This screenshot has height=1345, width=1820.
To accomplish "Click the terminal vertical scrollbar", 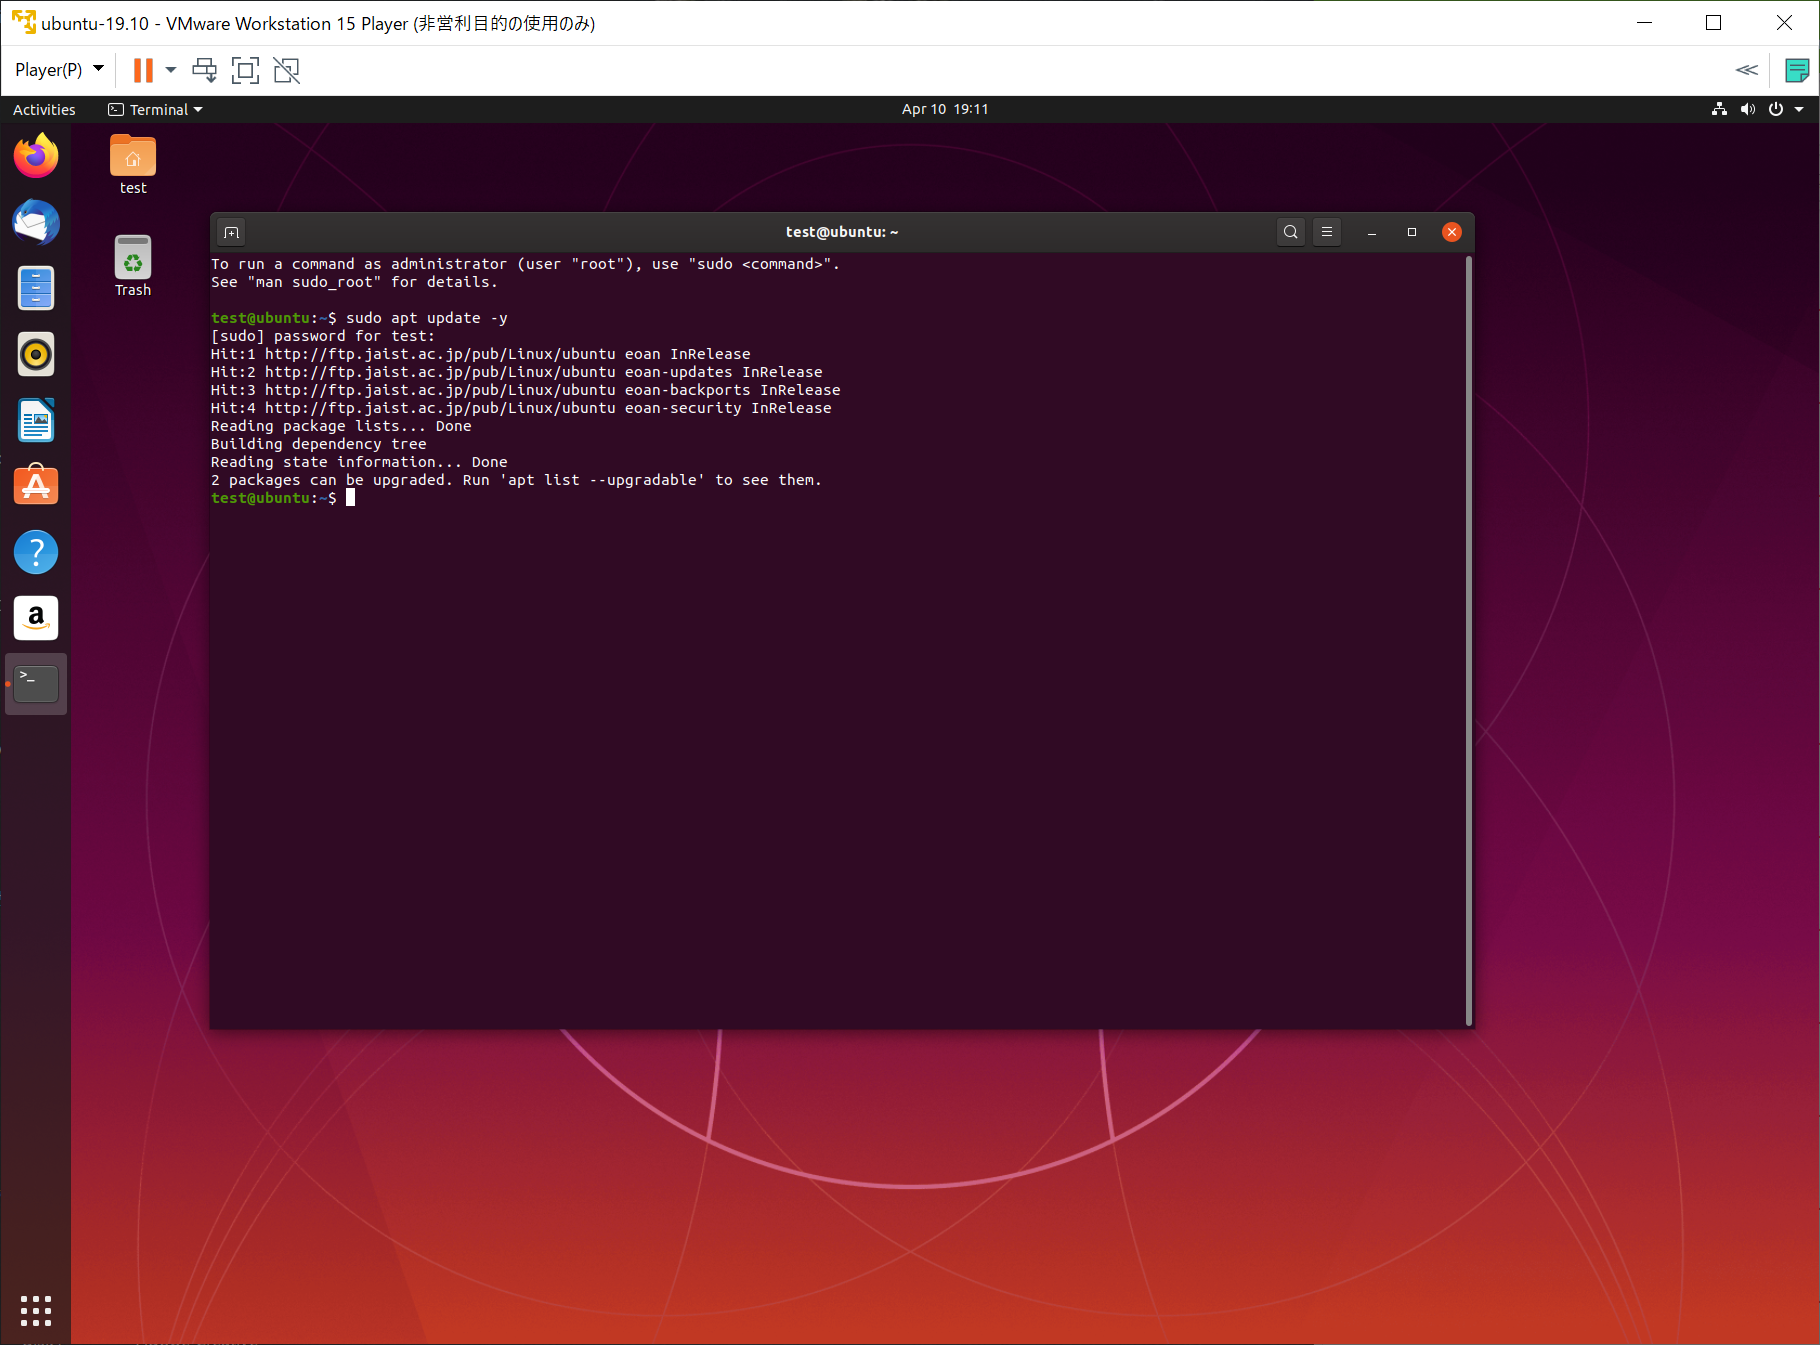I will click(1469, 640).
